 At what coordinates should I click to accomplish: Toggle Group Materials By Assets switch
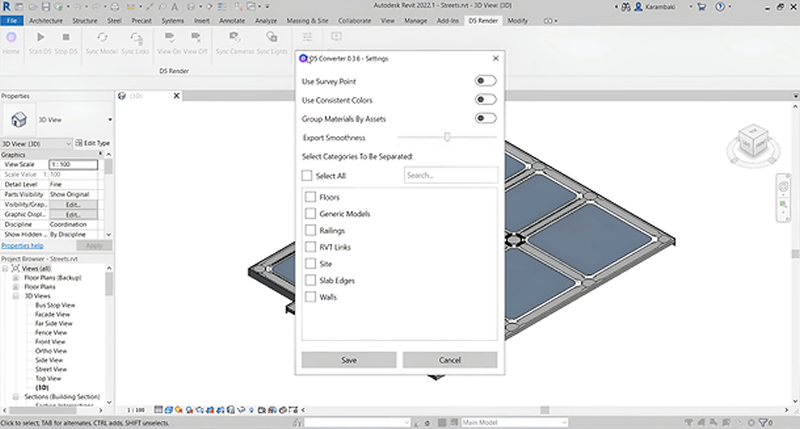[x=485, y=118]
